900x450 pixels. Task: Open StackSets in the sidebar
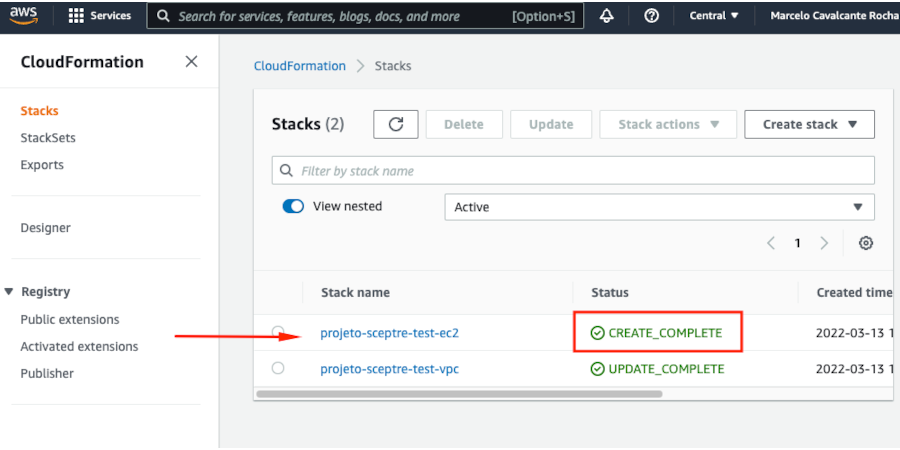[48, 138]
